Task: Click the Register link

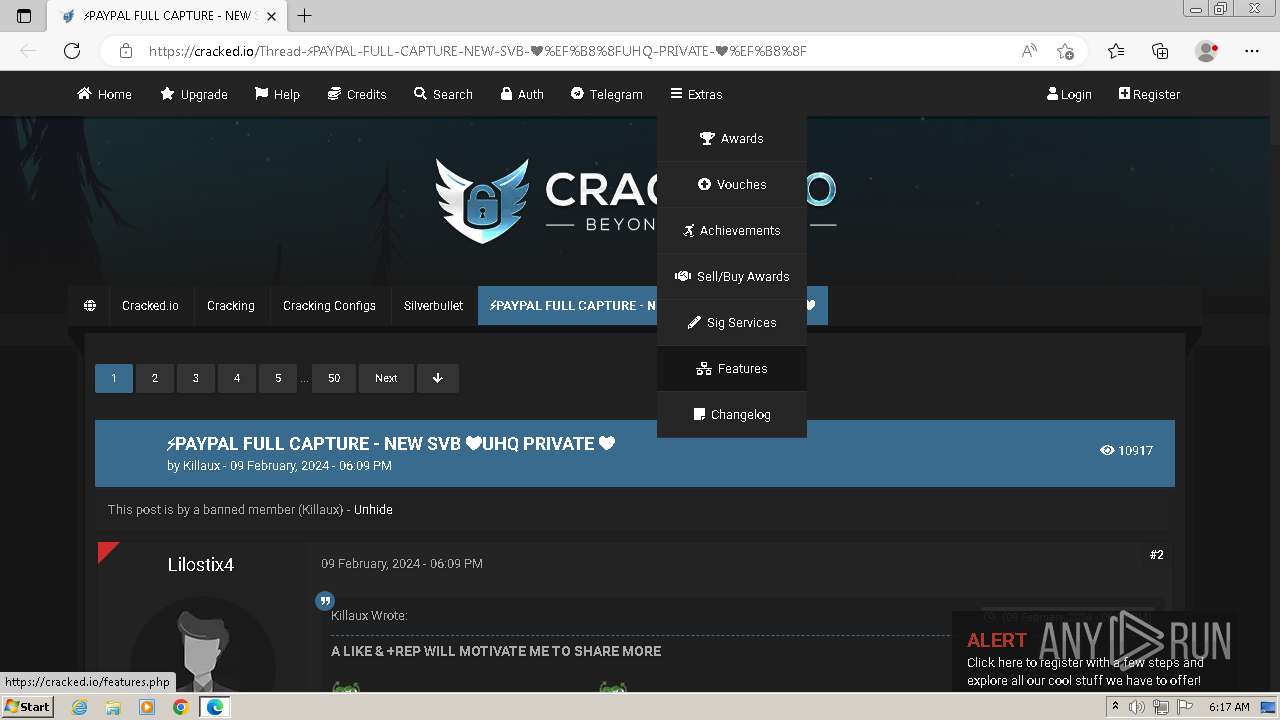Action: (x=1149, y=94)
